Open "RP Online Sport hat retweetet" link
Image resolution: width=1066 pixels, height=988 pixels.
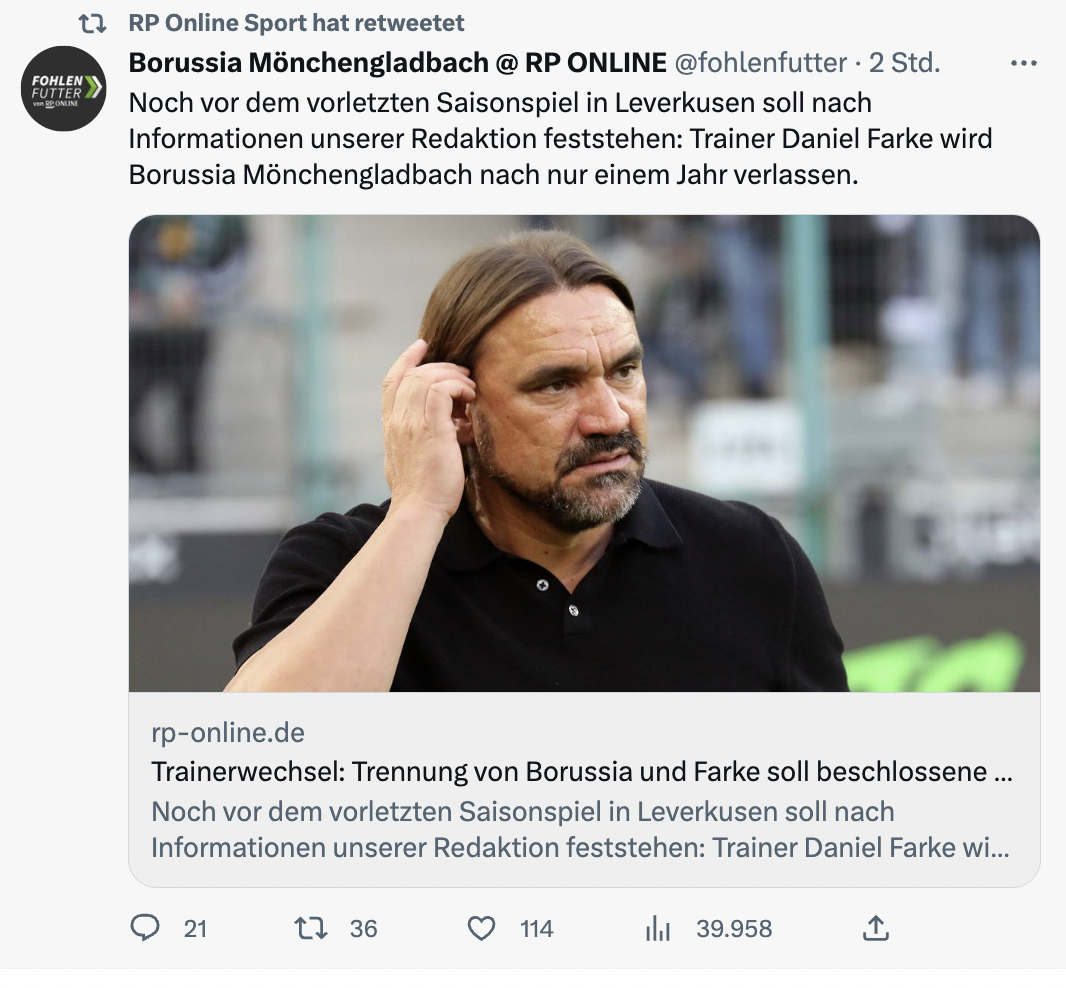[296, 22]
